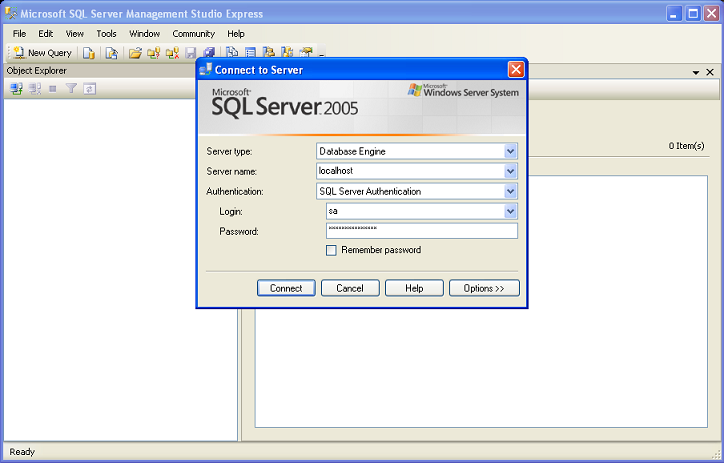The image size is (724, 463).
Task: Open the Help menu in menu bar
Action: pos(235,34)
